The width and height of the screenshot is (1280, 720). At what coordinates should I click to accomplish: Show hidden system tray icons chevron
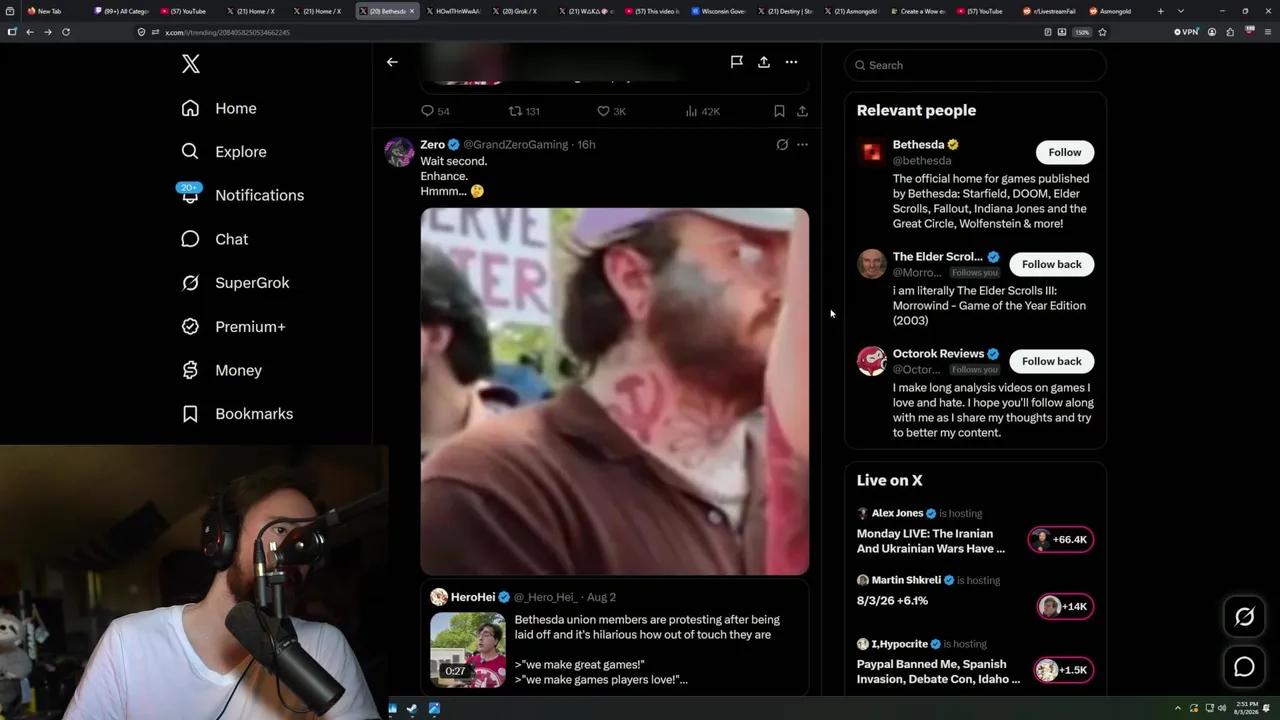[x=1178, y=709]
